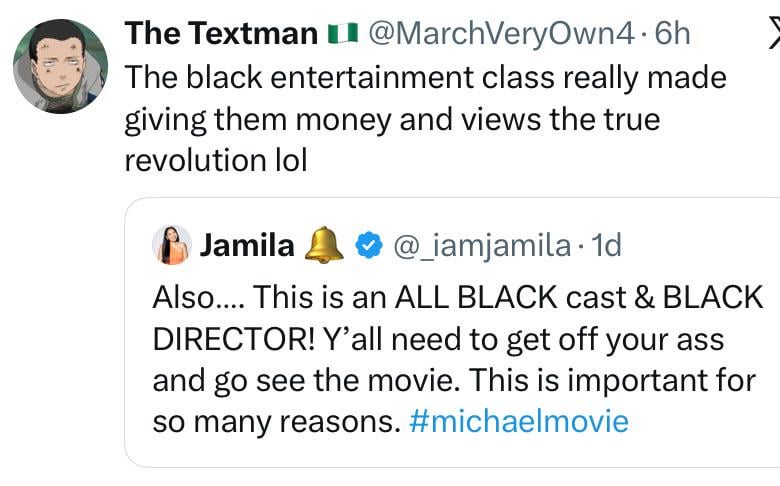Click Nigerian flag emoji beside The Textman
The height and width of the screenshot is (486, 780).
tap(341, 35)
